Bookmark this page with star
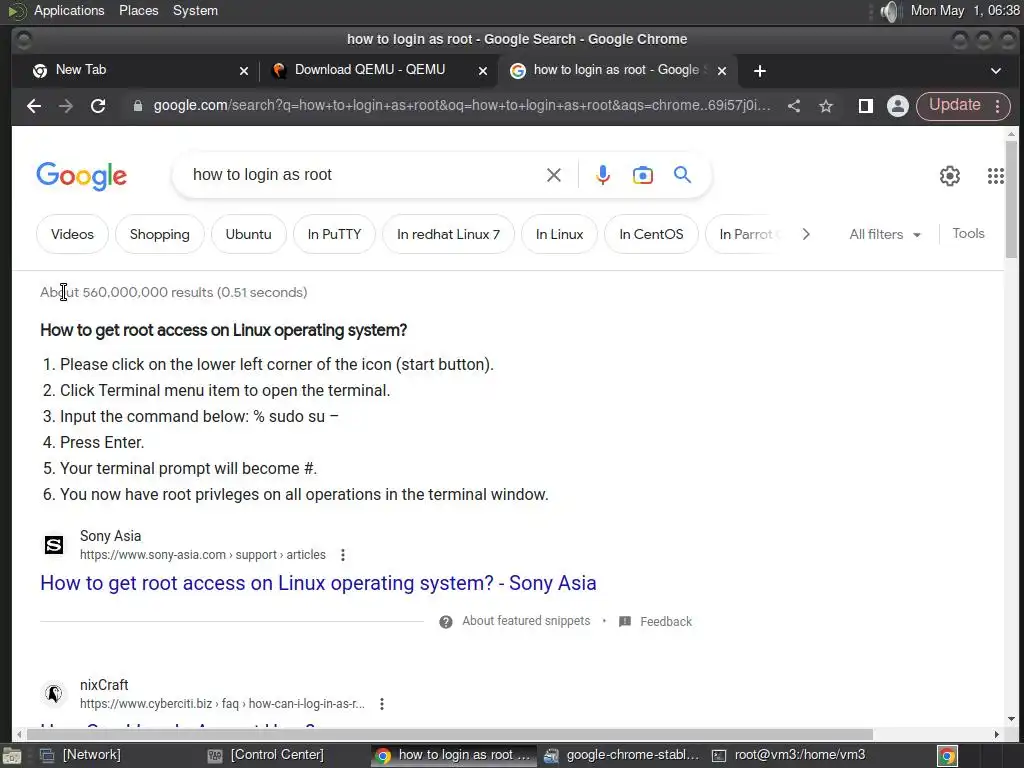This screenshot has width=1024, height=768. [x=825, y=106]
